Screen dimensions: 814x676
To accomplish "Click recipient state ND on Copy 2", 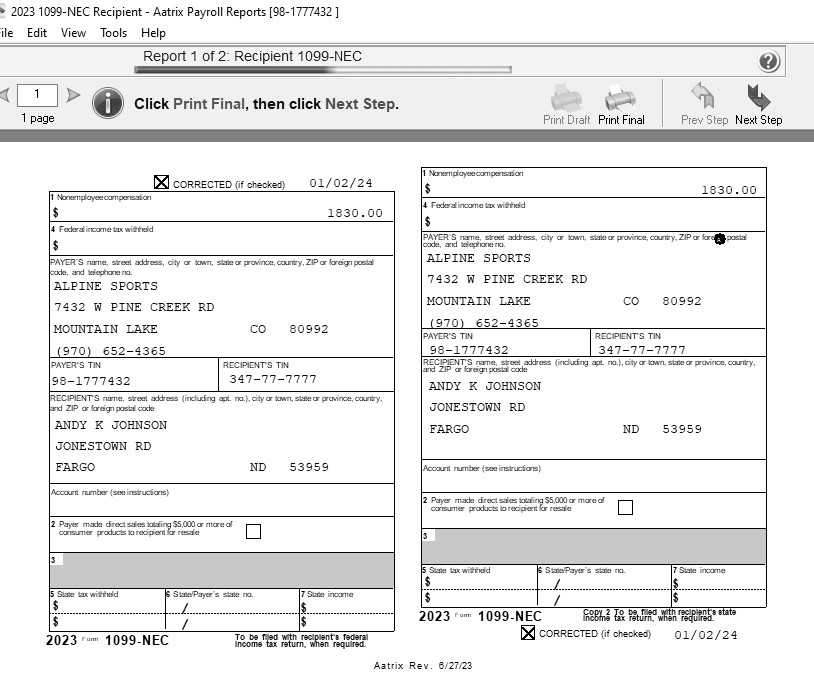I will [x=631, y=429].
